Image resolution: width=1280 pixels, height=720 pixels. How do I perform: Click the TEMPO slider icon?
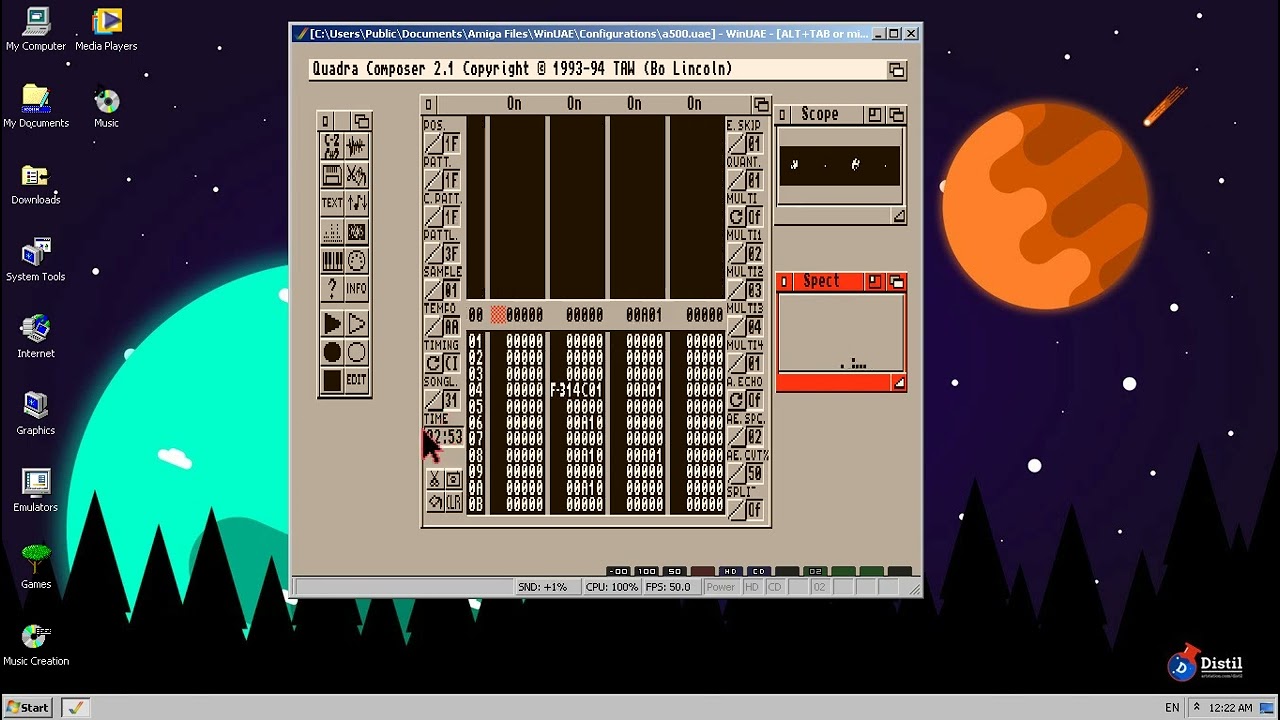click(434, 327)
